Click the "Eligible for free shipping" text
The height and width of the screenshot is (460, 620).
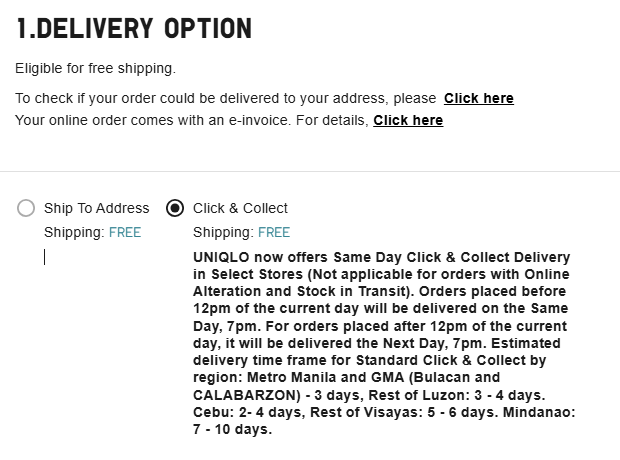click(x=95, y=68)
